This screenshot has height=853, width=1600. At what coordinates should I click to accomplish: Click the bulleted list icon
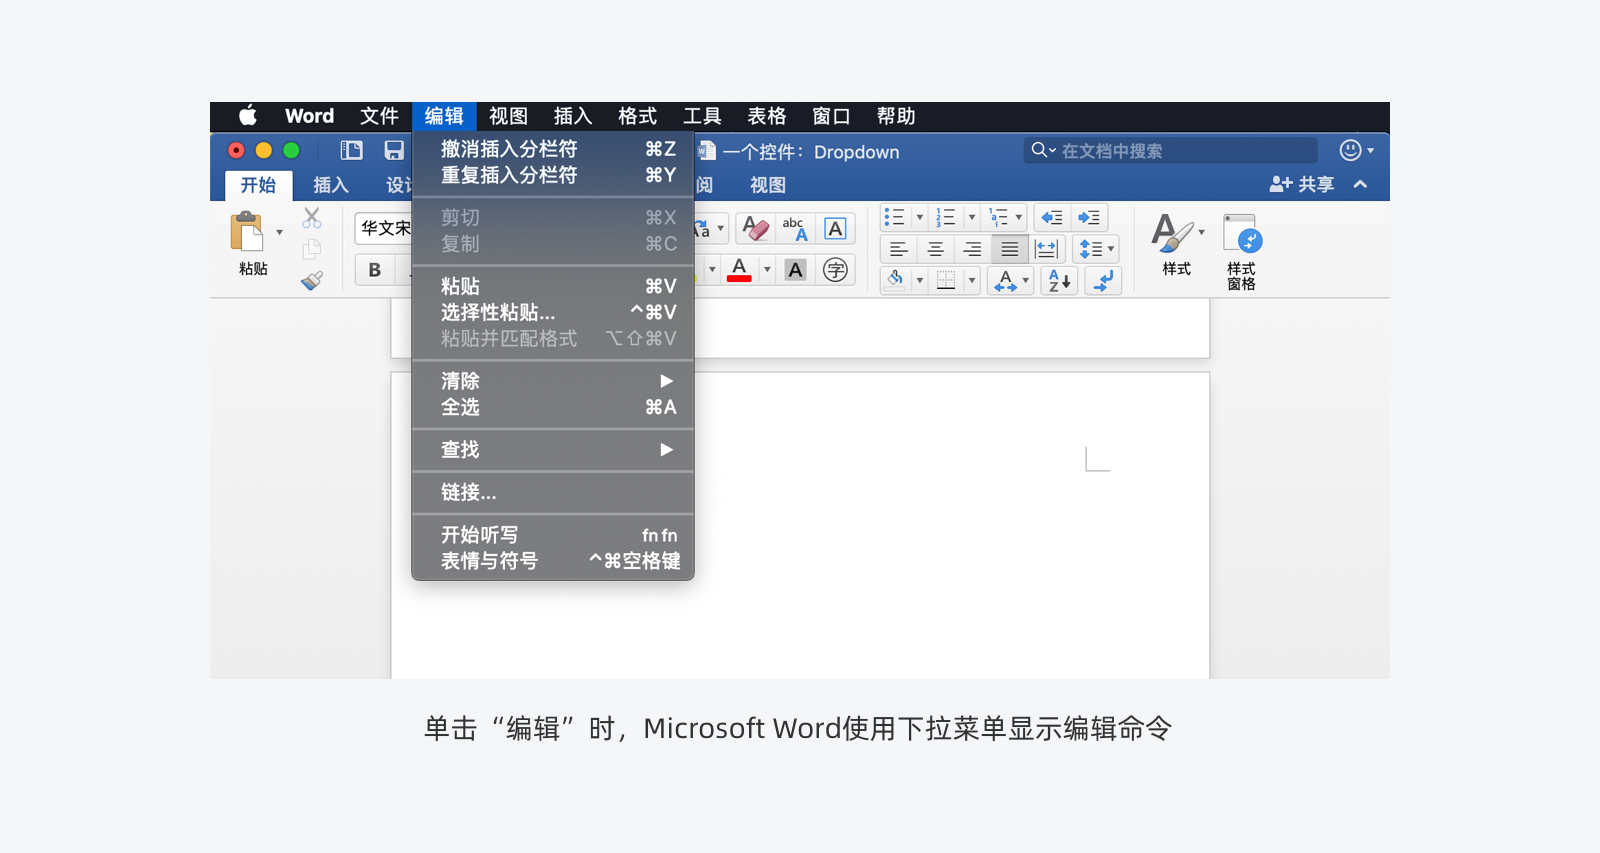[x=894, y=217]
